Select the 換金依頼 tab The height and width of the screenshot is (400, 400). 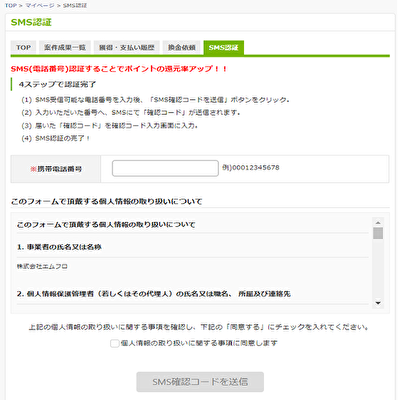[x=182, y=48]
